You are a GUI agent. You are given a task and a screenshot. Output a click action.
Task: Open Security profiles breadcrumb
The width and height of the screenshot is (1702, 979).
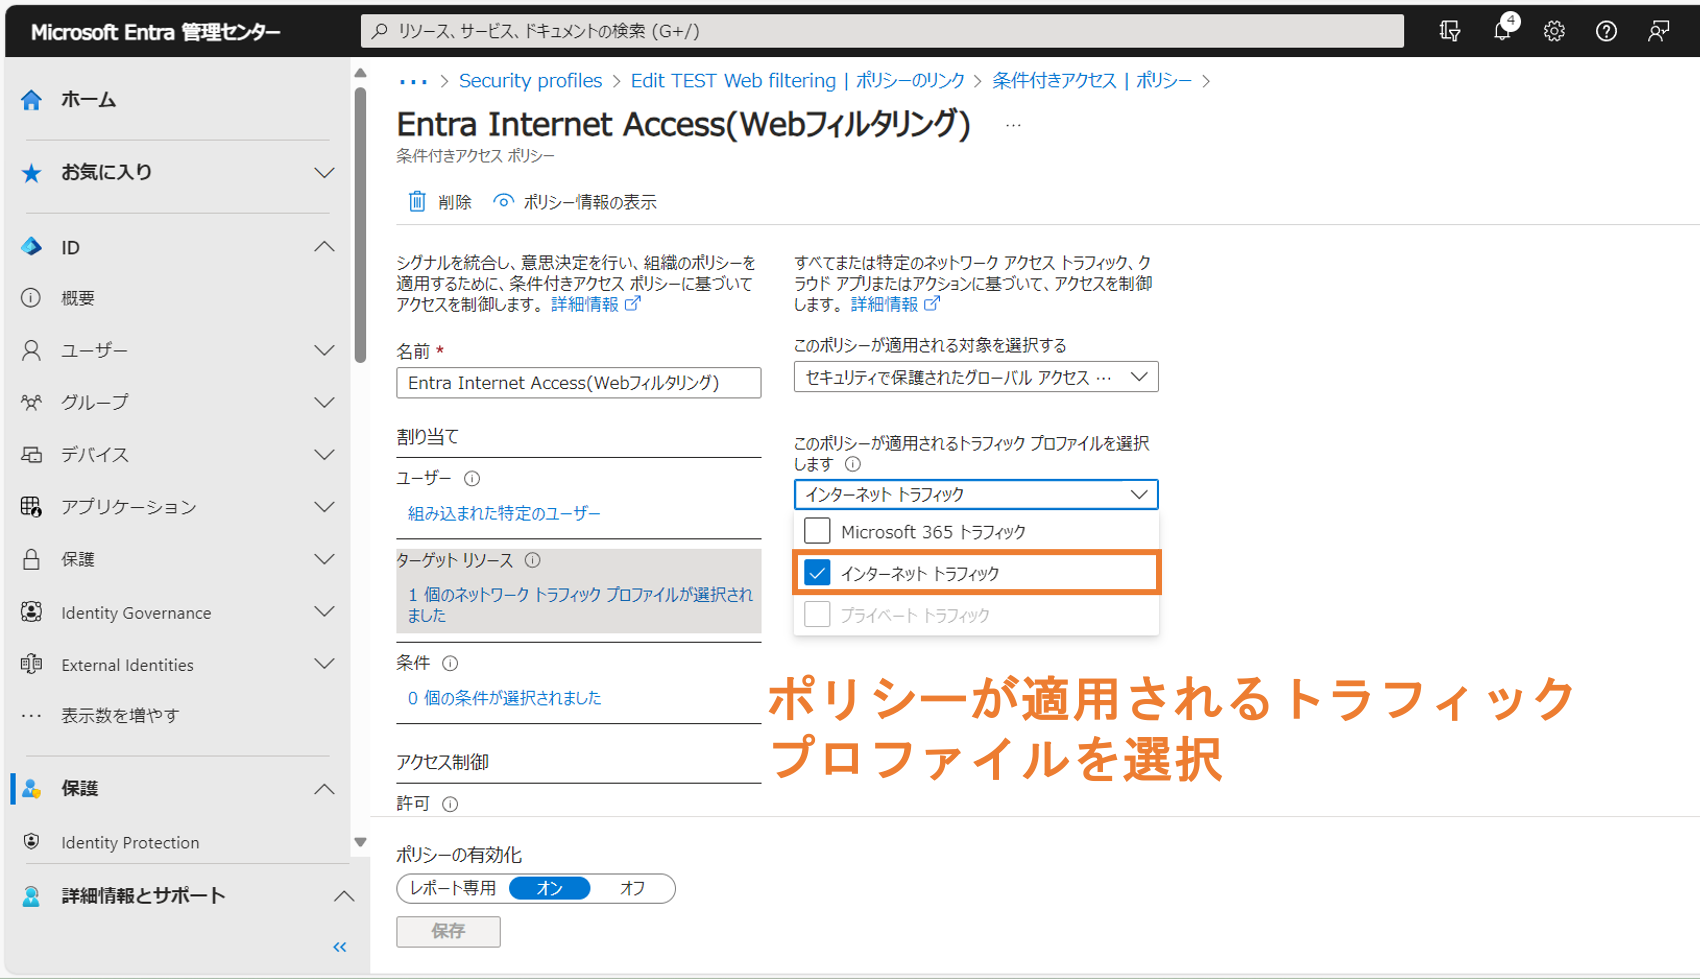530,80
